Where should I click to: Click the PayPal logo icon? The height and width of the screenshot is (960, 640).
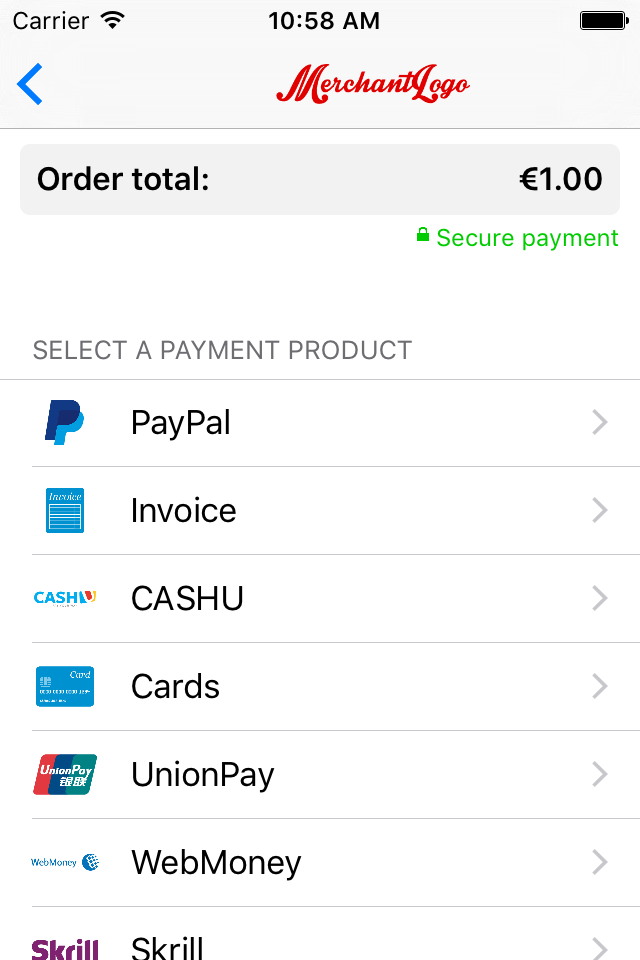pyautogui.click(x=64, y=422)
